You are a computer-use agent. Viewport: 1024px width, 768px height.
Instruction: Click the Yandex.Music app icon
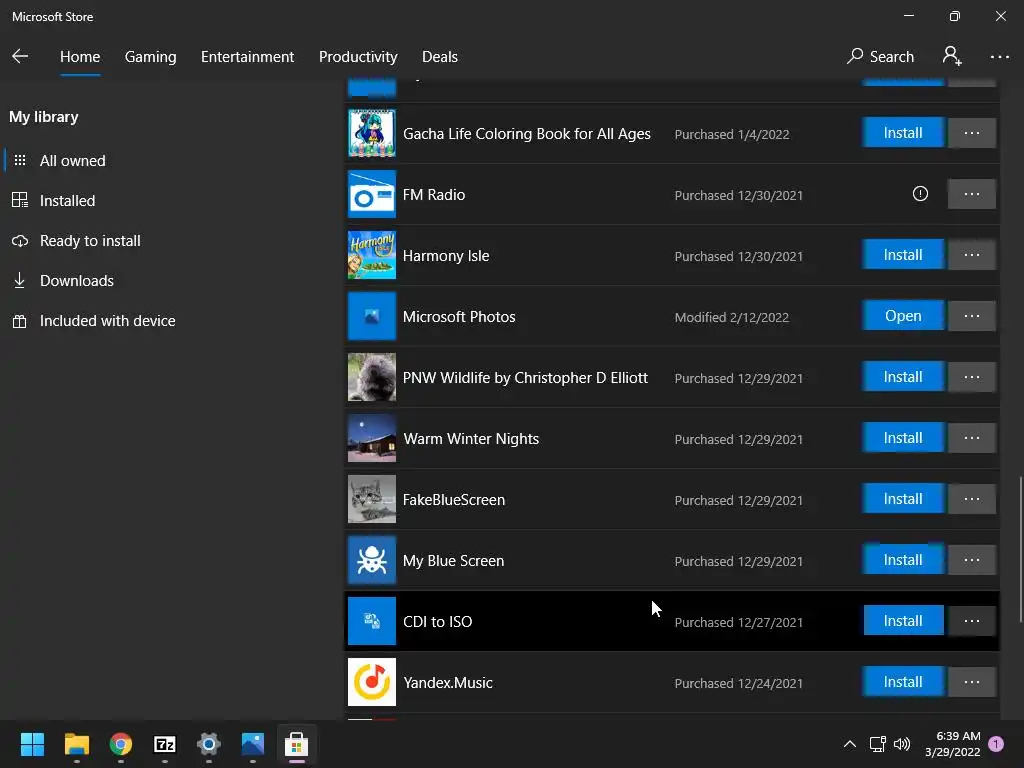coord(372,682)
